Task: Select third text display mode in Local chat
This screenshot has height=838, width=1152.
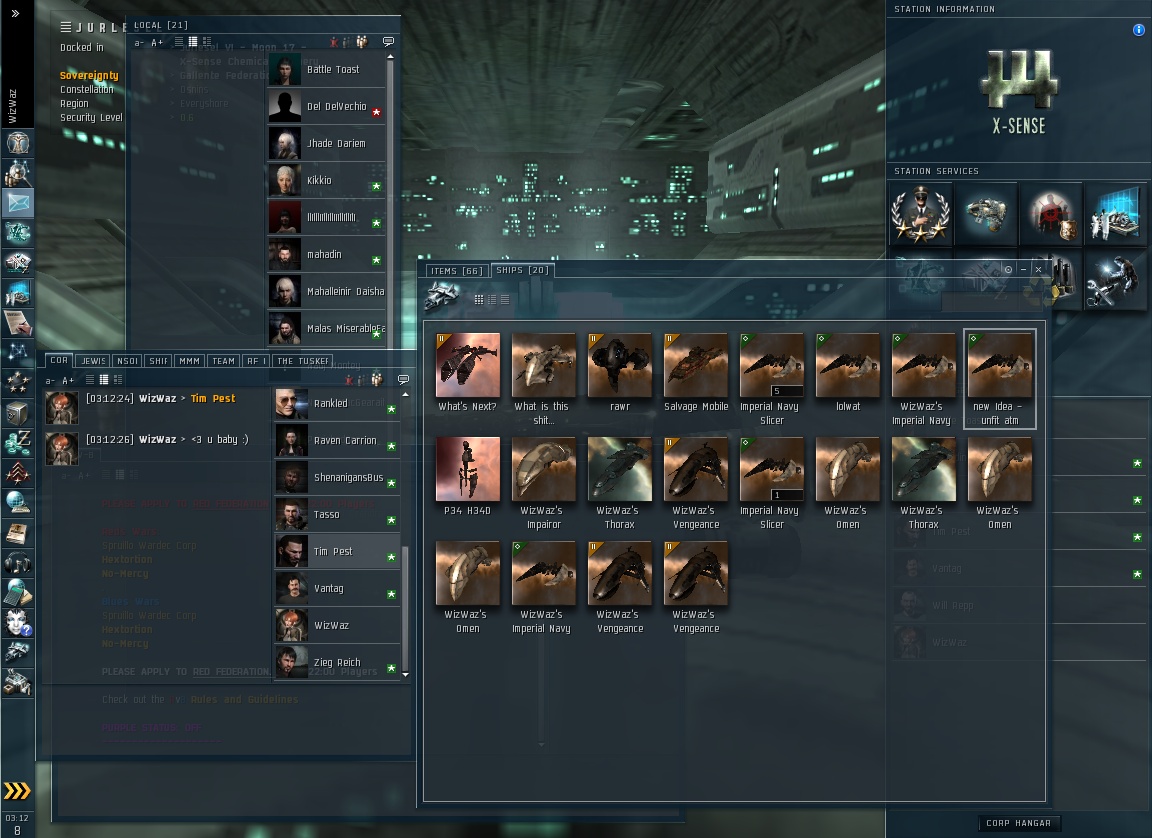Action: [207, 42]
